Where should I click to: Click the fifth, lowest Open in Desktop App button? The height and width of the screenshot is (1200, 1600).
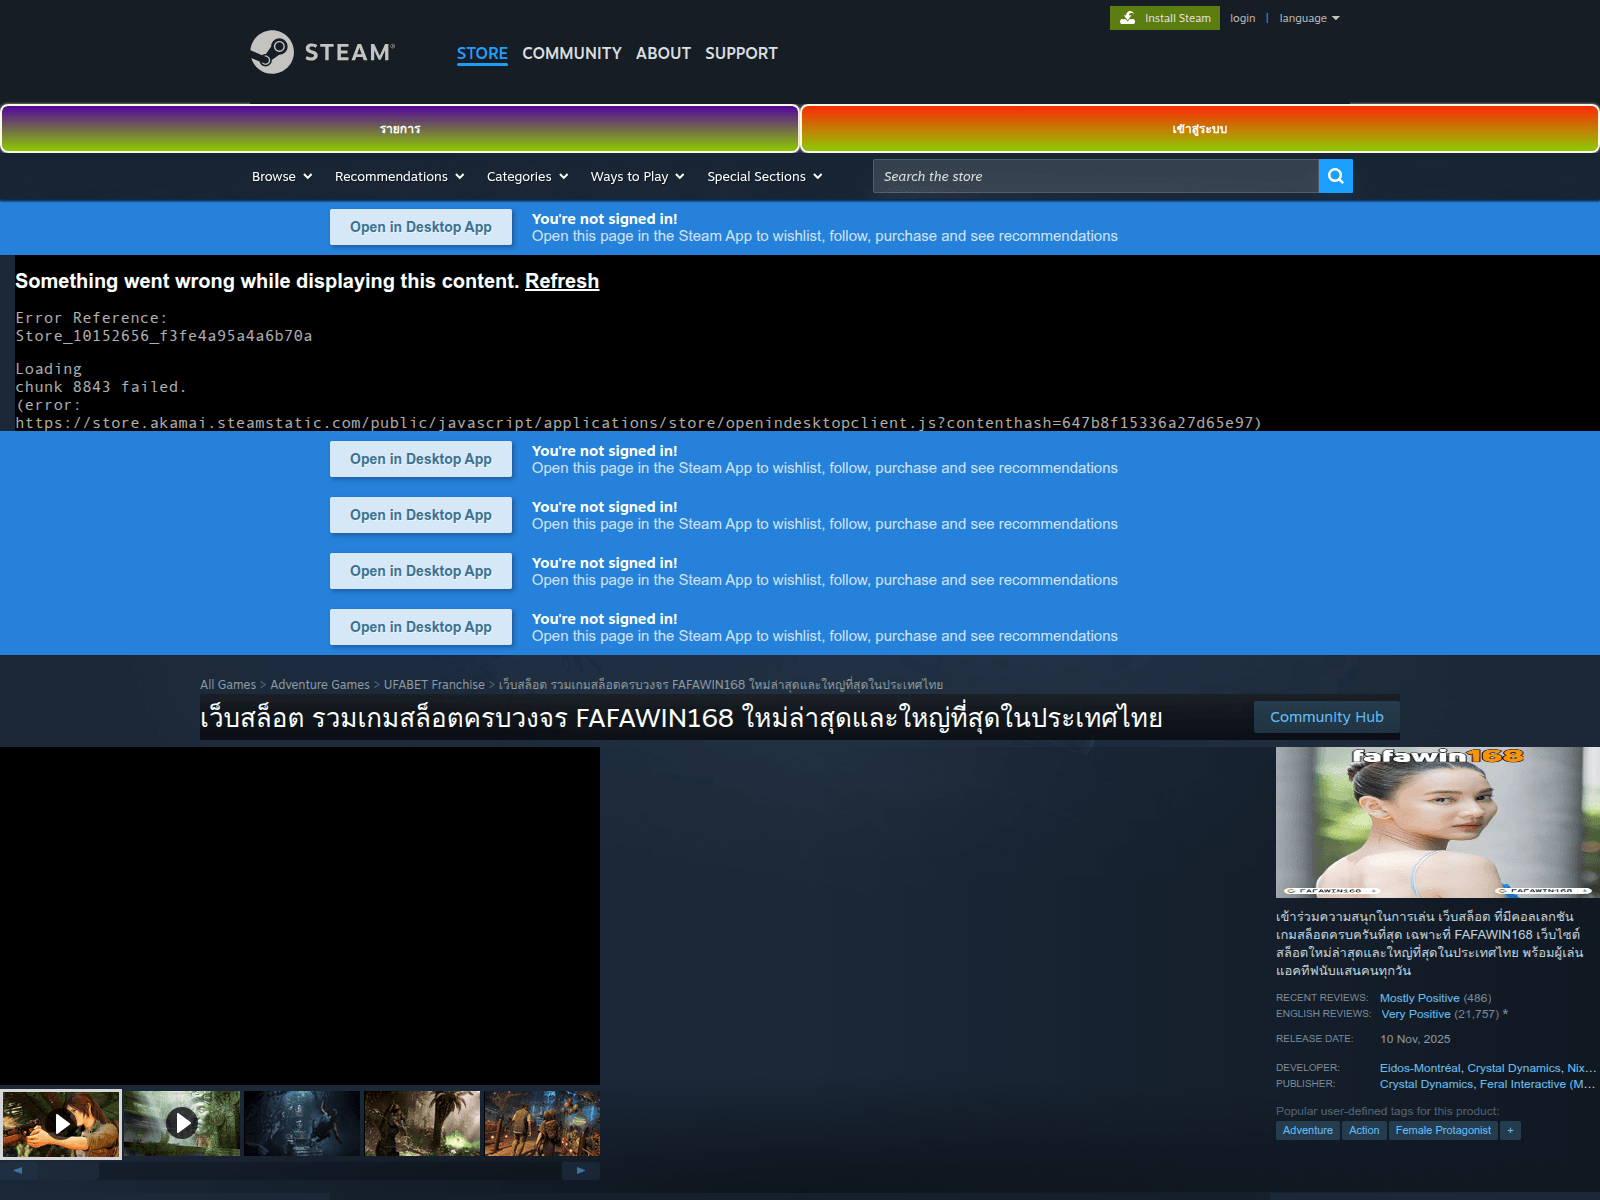(421, 627)
